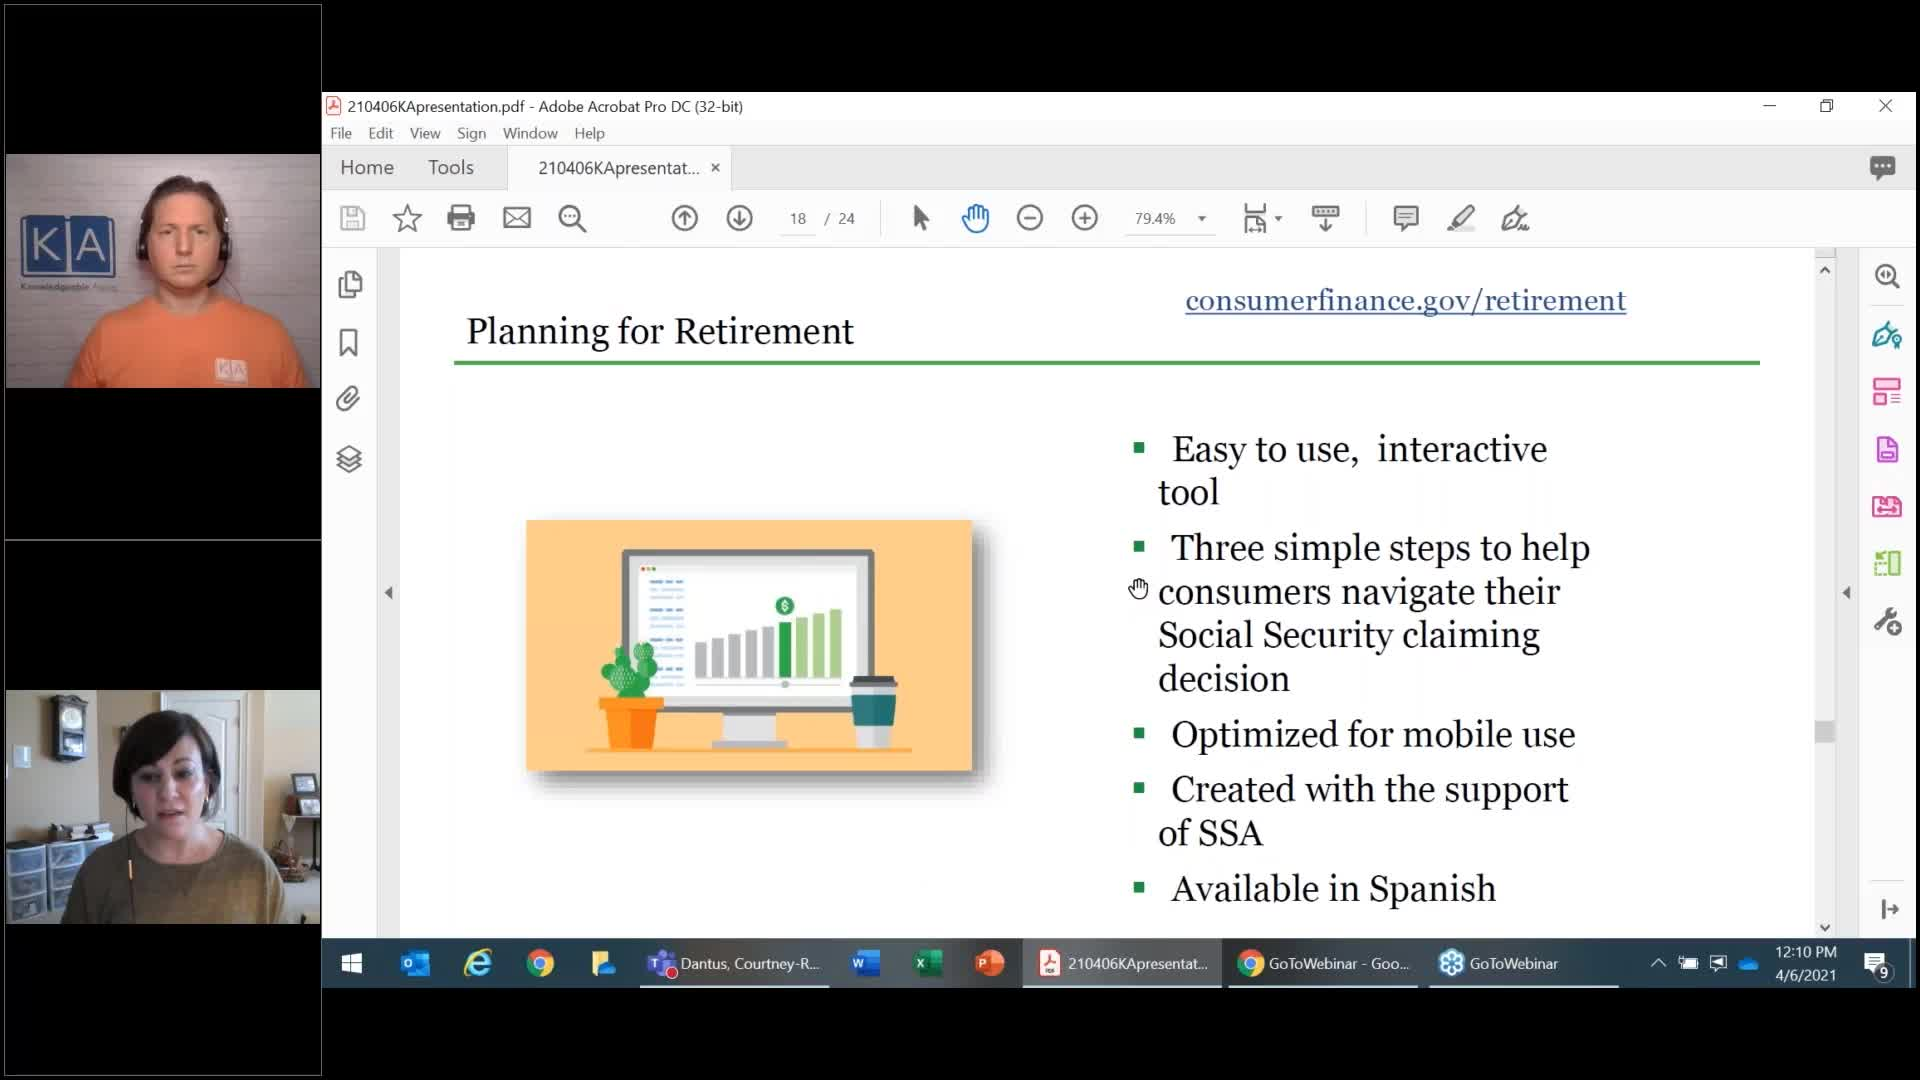This screenshot has height=1080, width=1920.
Task: Click scrollbar up arrow
Action: tap(1825, 270)
